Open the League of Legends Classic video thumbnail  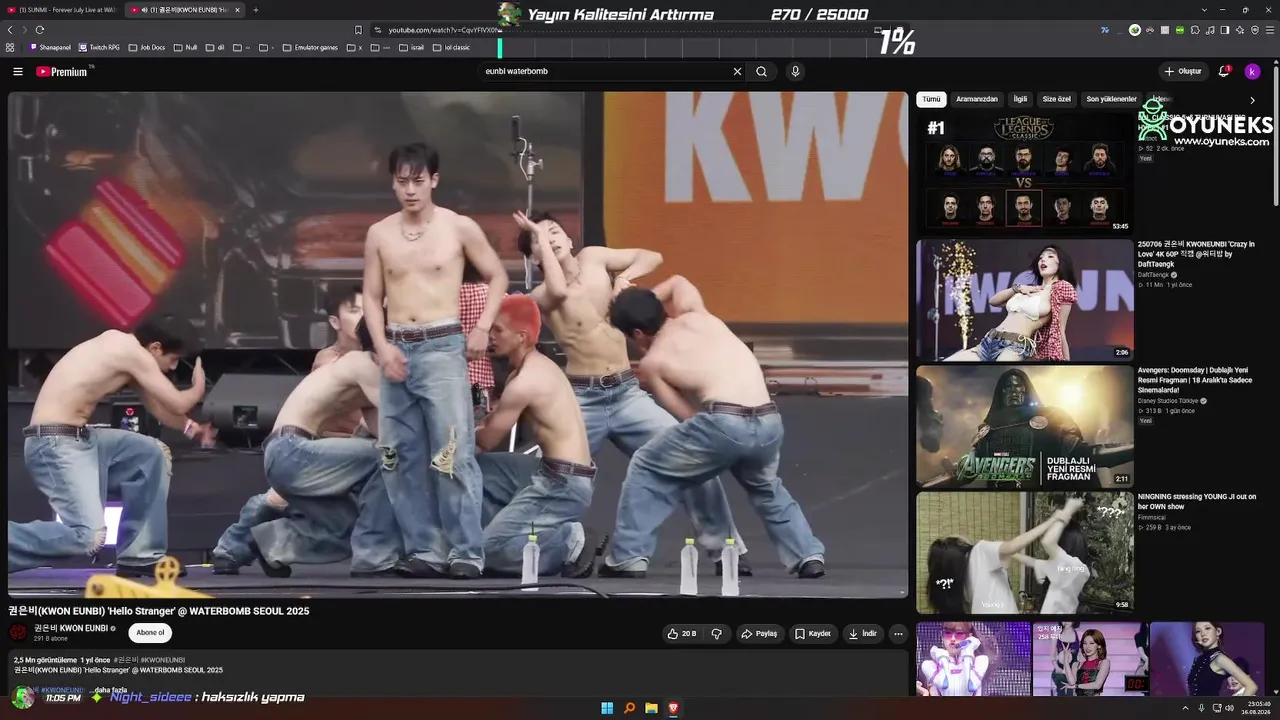pyautogui.click(x=1024, y=173)
